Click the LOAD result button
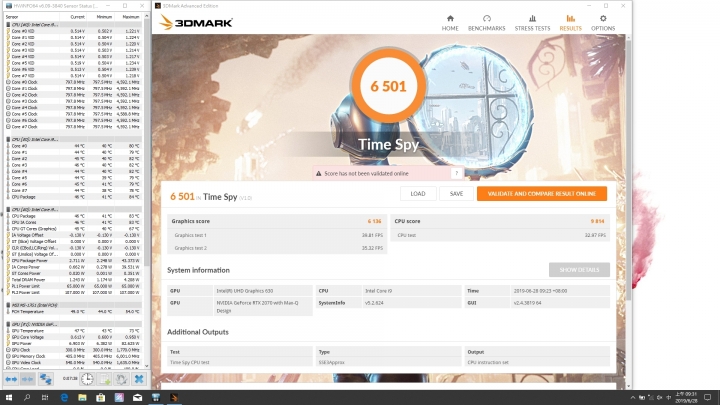Image resolution: width=720 pixels, height=405 pixels. point(418,194)
